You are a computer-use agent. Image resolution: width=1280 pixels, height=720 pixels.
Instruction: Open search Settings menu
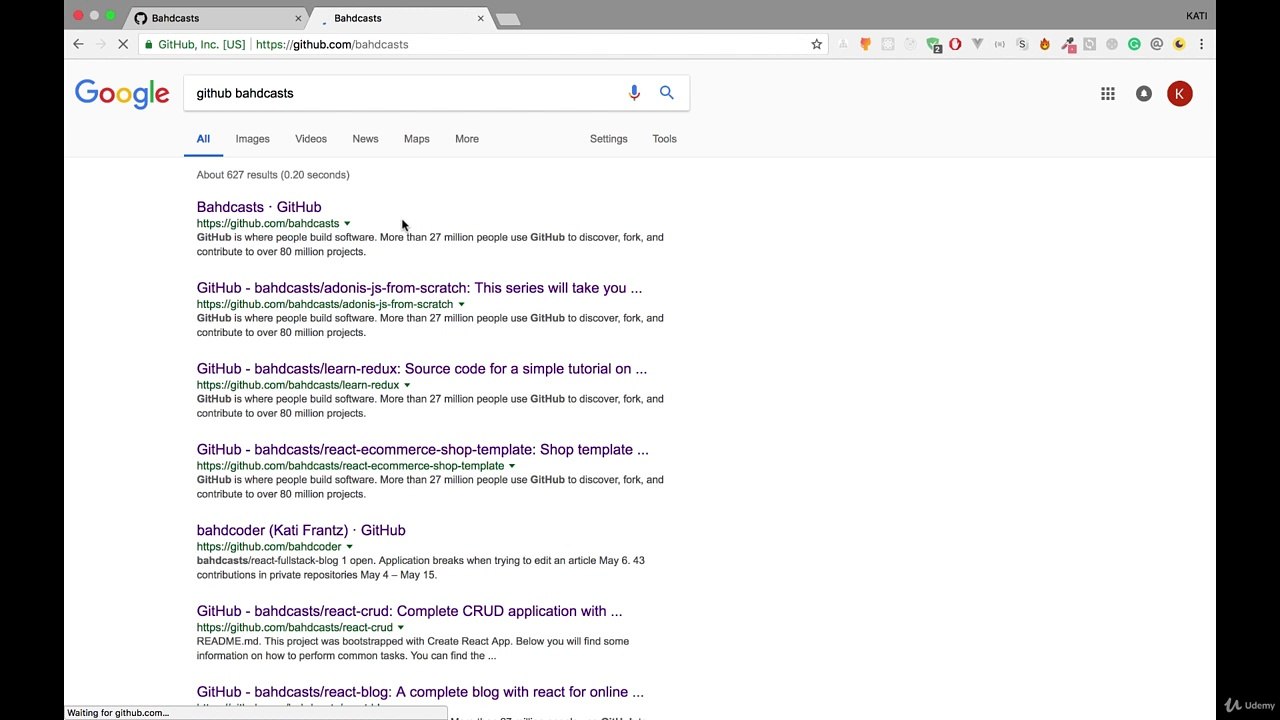609,139
